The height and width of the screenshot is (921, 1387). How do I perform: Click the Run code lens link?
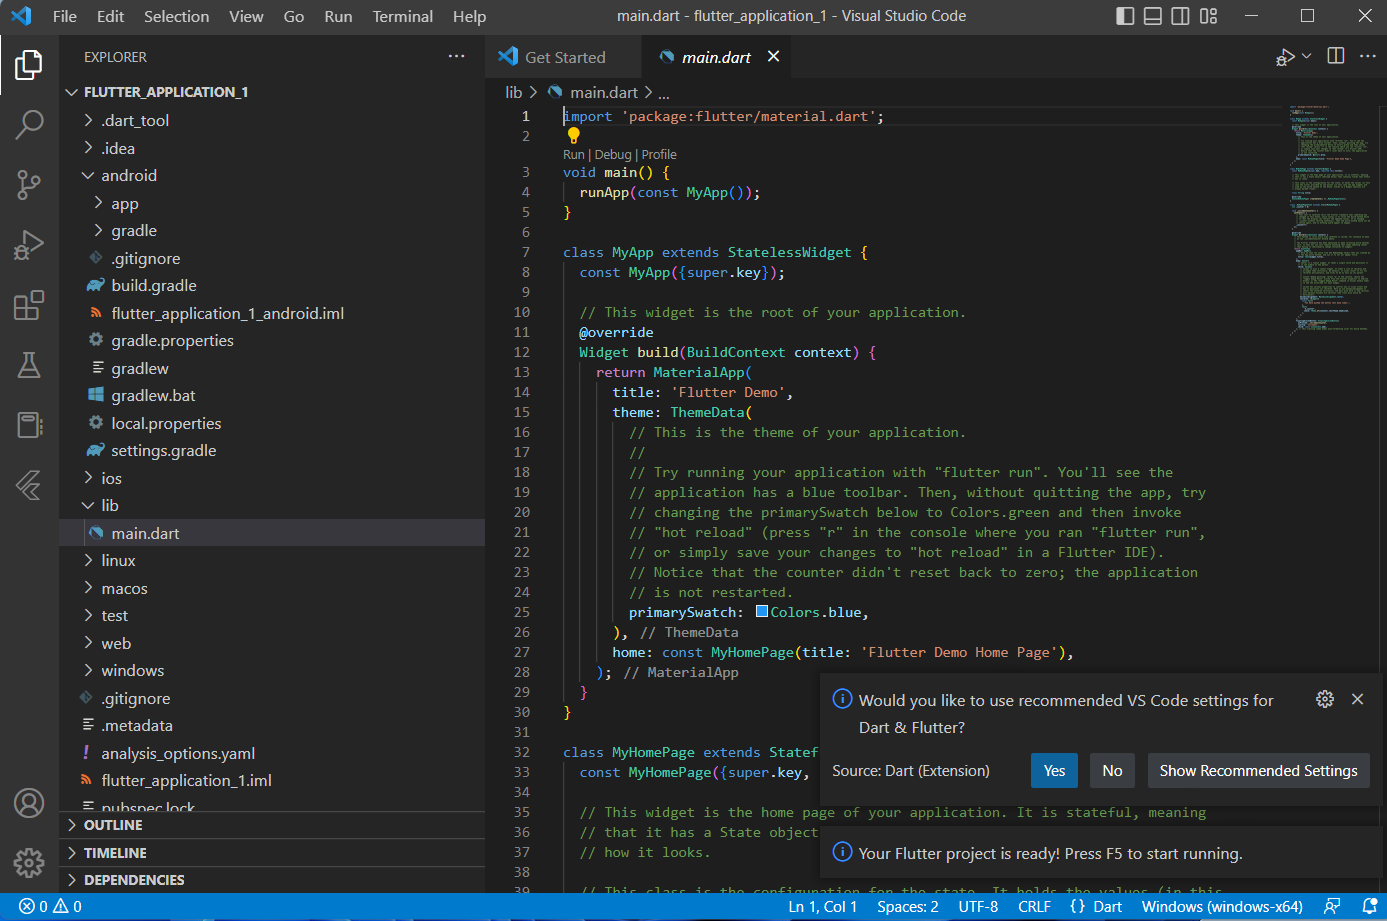click(574, 154)
